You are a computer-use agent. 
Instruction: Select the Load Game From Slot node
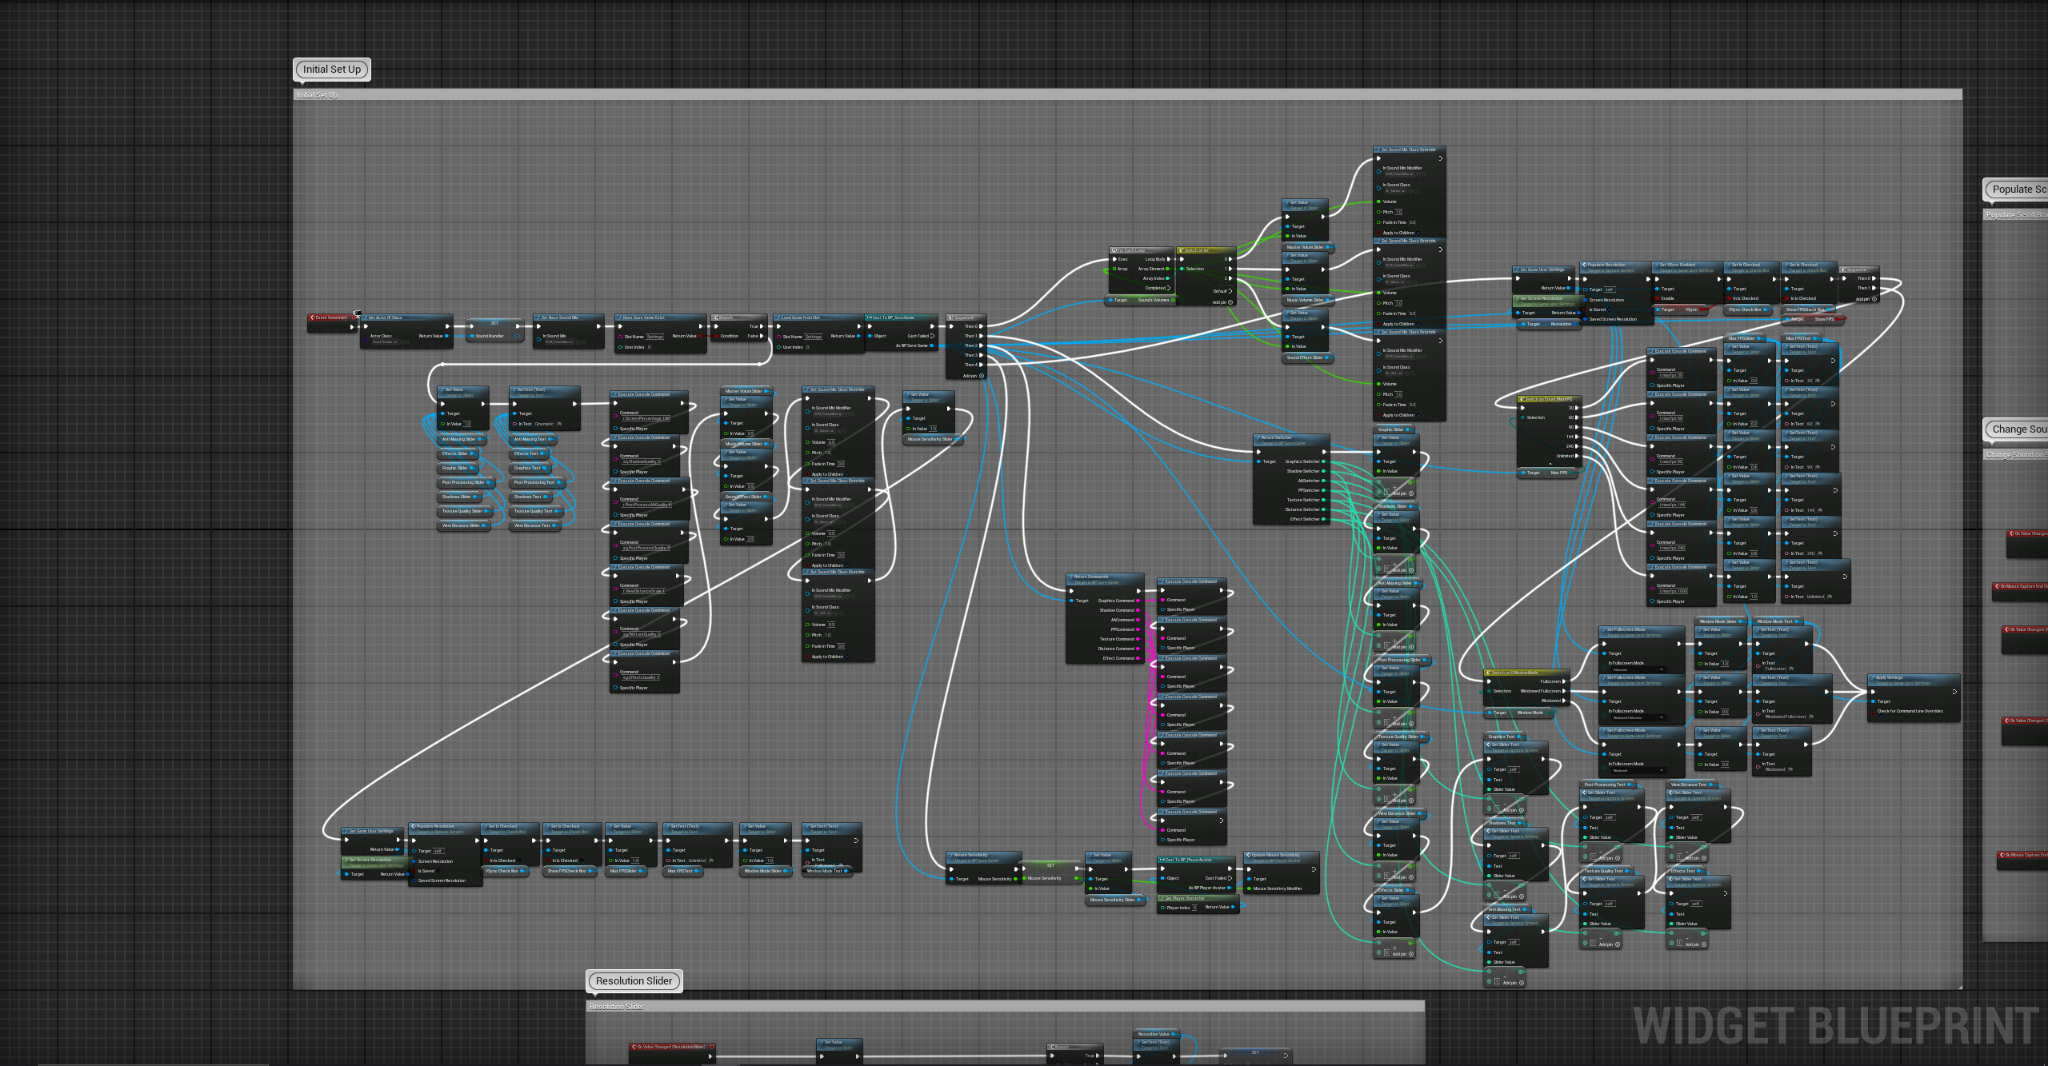(818, 333)
